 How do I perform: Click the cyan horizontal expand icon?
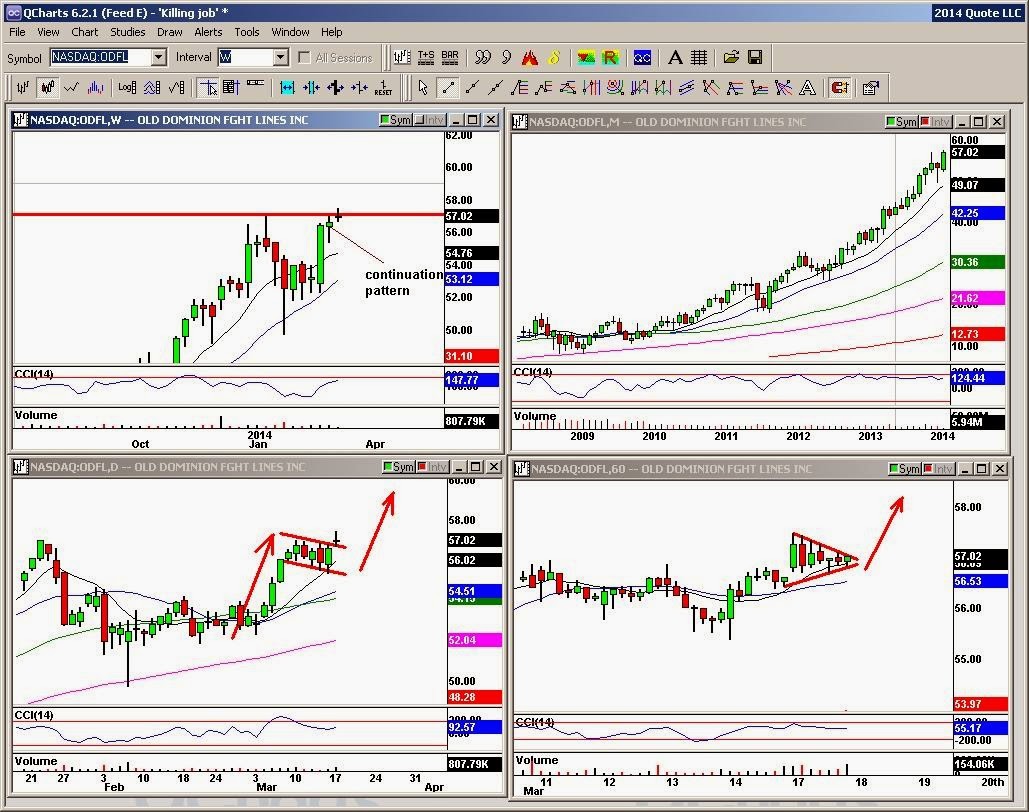click(x=287, y=87)
